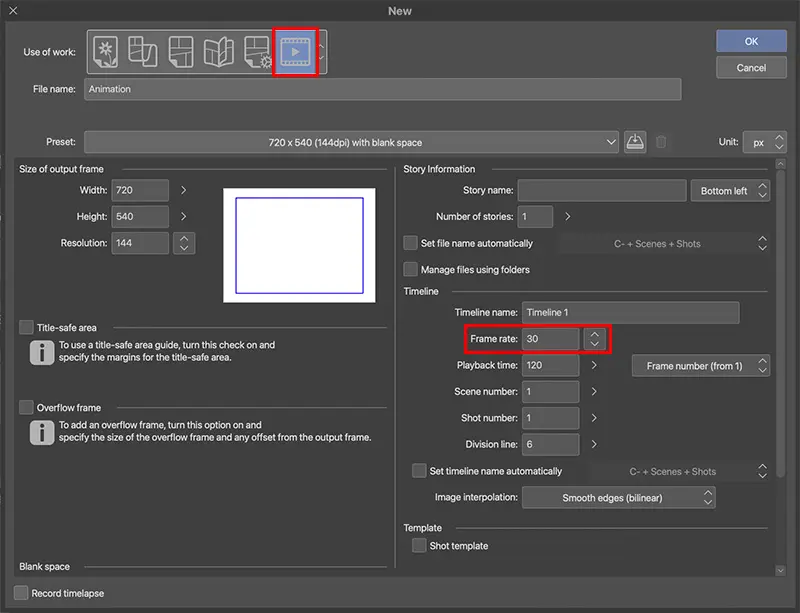Click the info icon under Overflow frame

pyautogui.click(x=42, y=433)
